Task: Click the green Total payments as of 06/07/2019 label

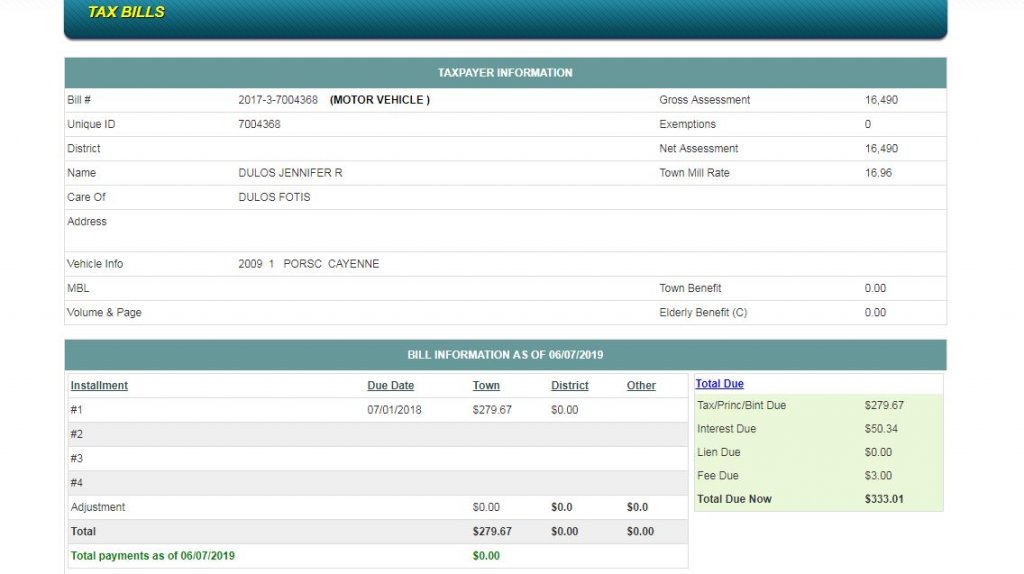Action: pos(152,556)
